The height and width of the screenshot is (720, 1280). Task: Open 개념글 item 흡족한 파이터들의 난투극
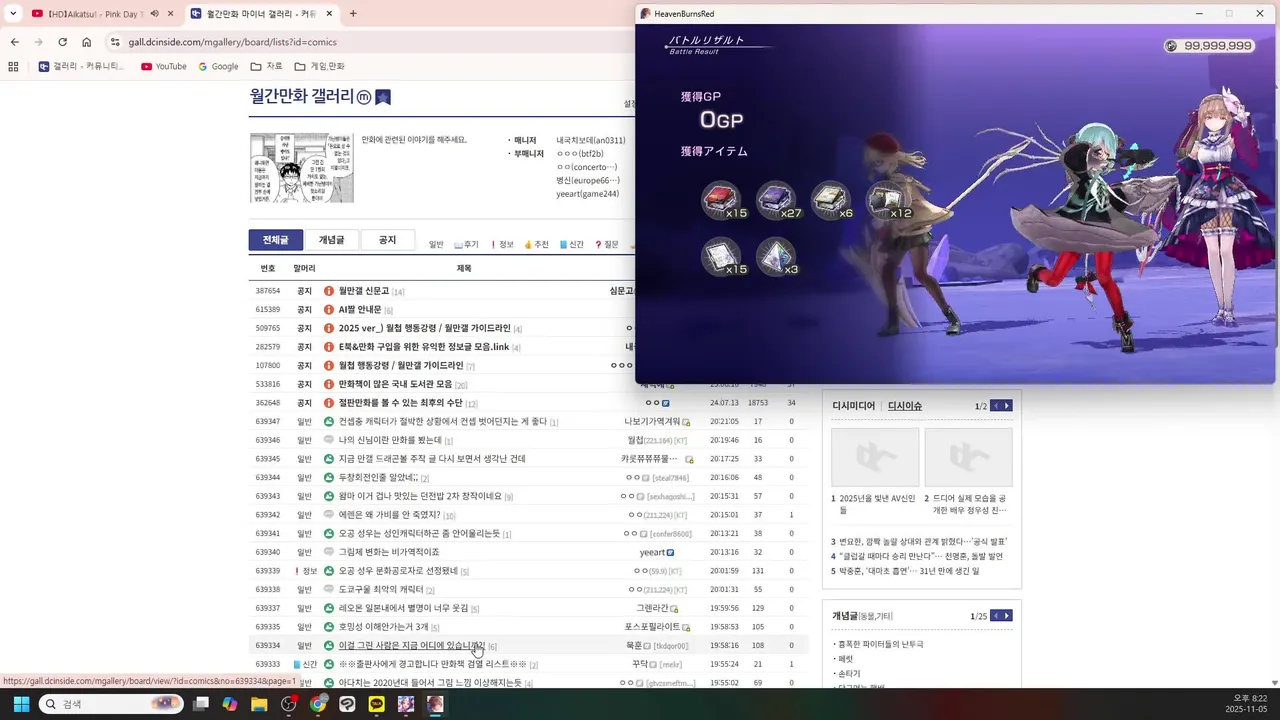point(880,645)
